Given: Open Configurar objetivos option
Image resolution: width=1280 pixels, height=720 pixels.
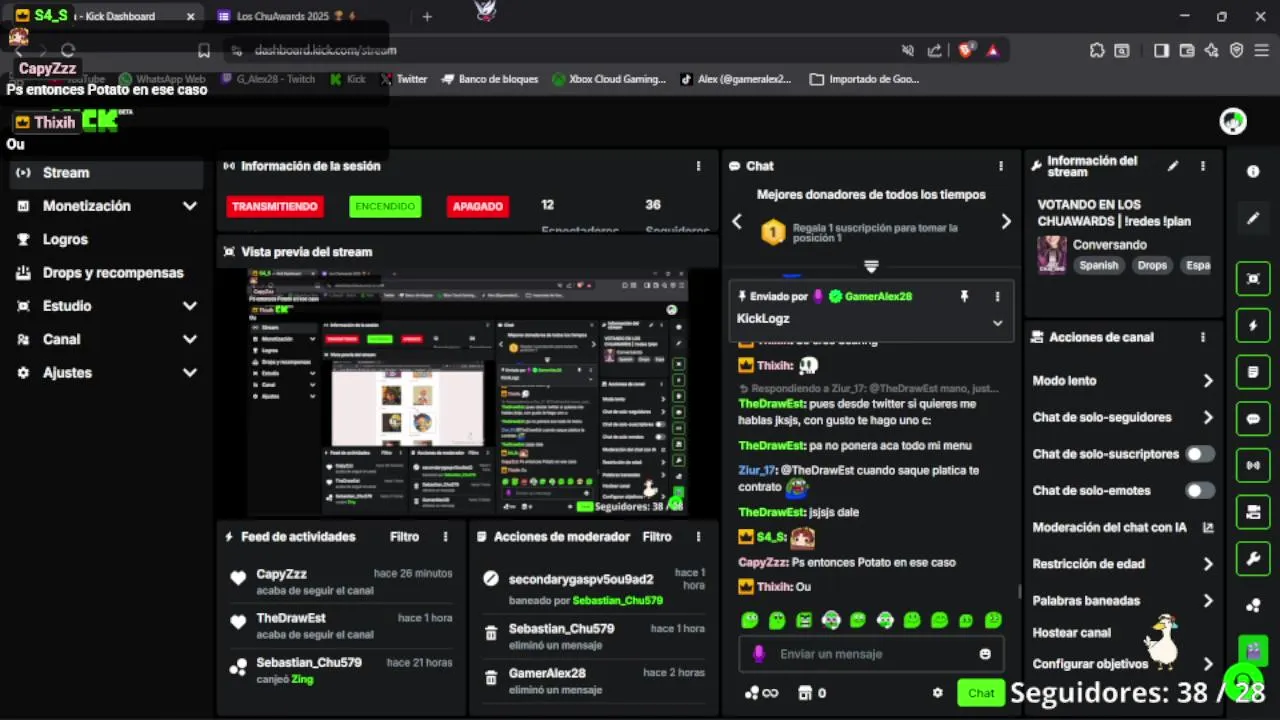Looking at the screenshot, I should (x=1121, y=664).
